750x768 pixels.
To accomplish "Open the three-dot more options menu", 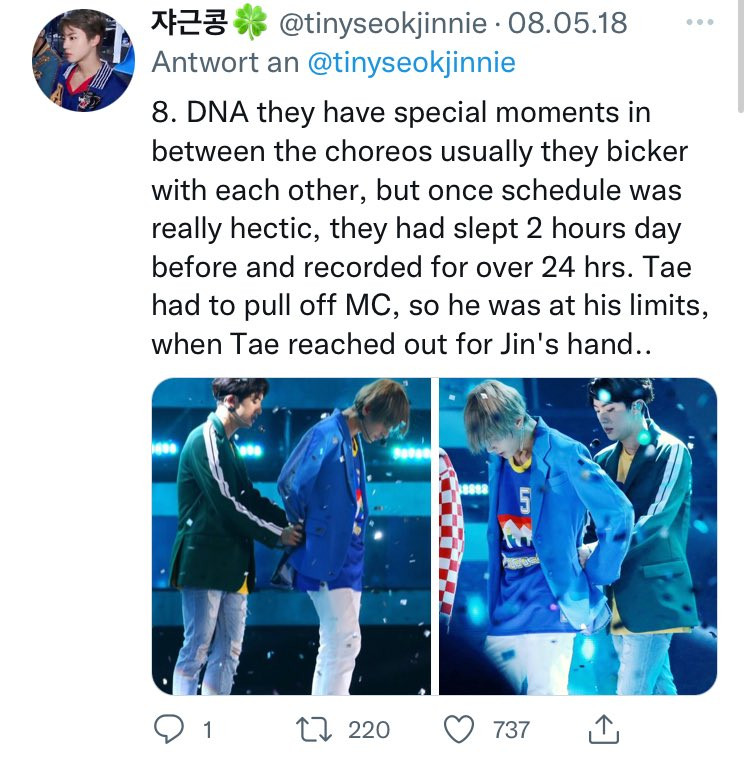I will [700, 22].
